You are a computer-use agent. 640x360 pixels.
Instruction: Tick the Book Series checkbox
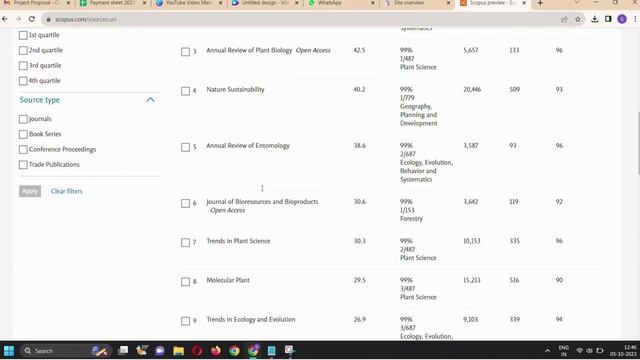[23, 134]
